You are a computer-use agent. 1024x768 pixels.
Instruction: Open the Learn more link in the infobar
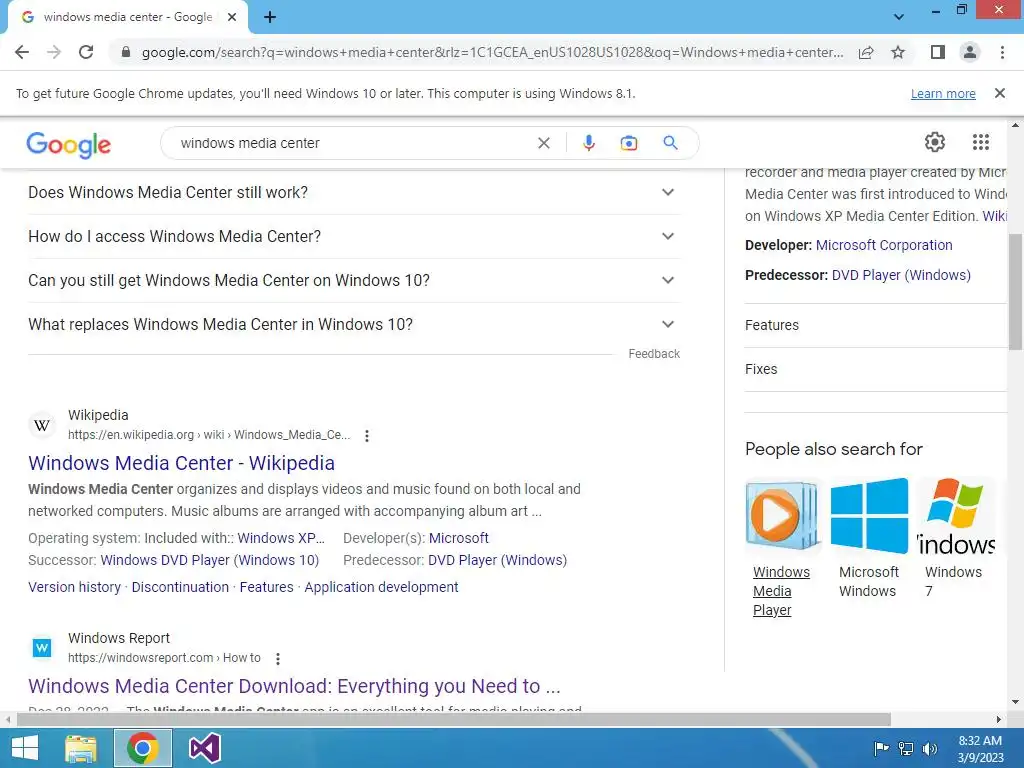point(943,93)
